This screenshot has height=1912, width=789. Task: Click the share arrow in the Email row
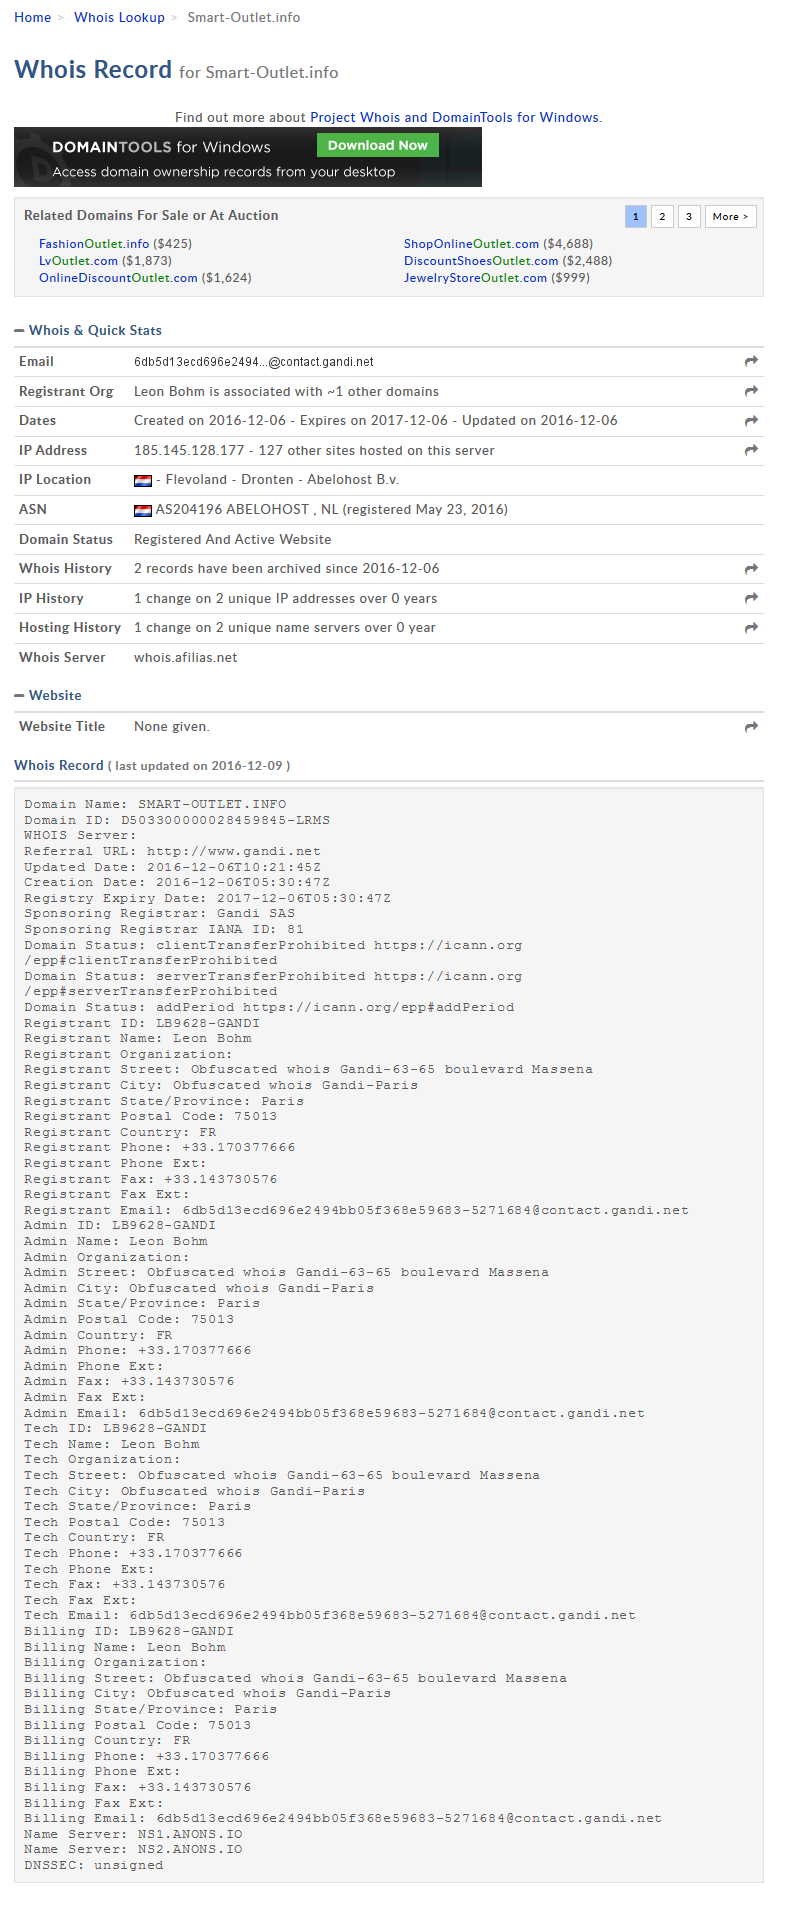pos(751,361)
